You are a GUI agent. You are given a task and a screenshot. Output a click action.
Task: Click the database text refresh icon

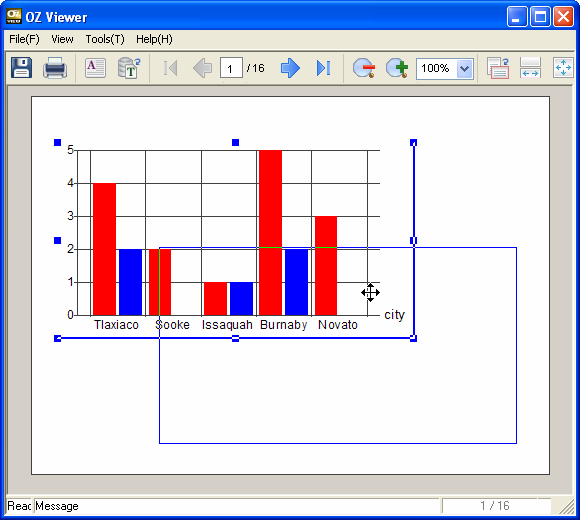click(129, 68)
